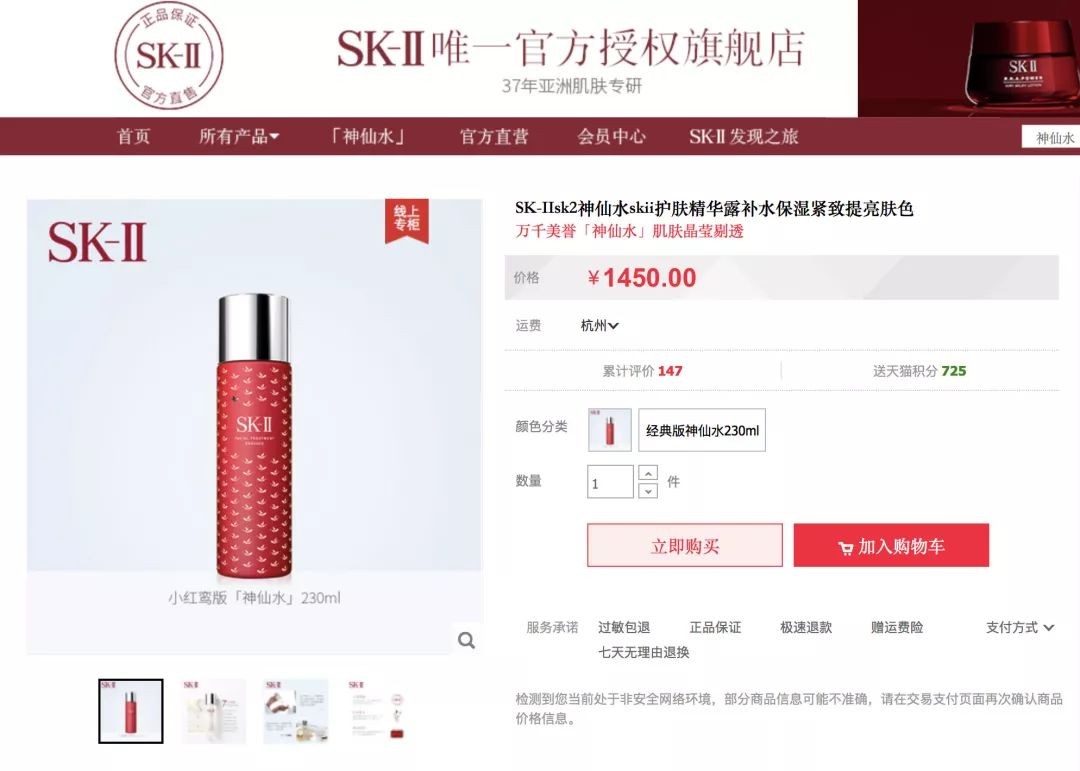Decrease quantity with the down arrow
Image resolution: width=1080 pixels, height=771 pixels.
click(648, 491)
